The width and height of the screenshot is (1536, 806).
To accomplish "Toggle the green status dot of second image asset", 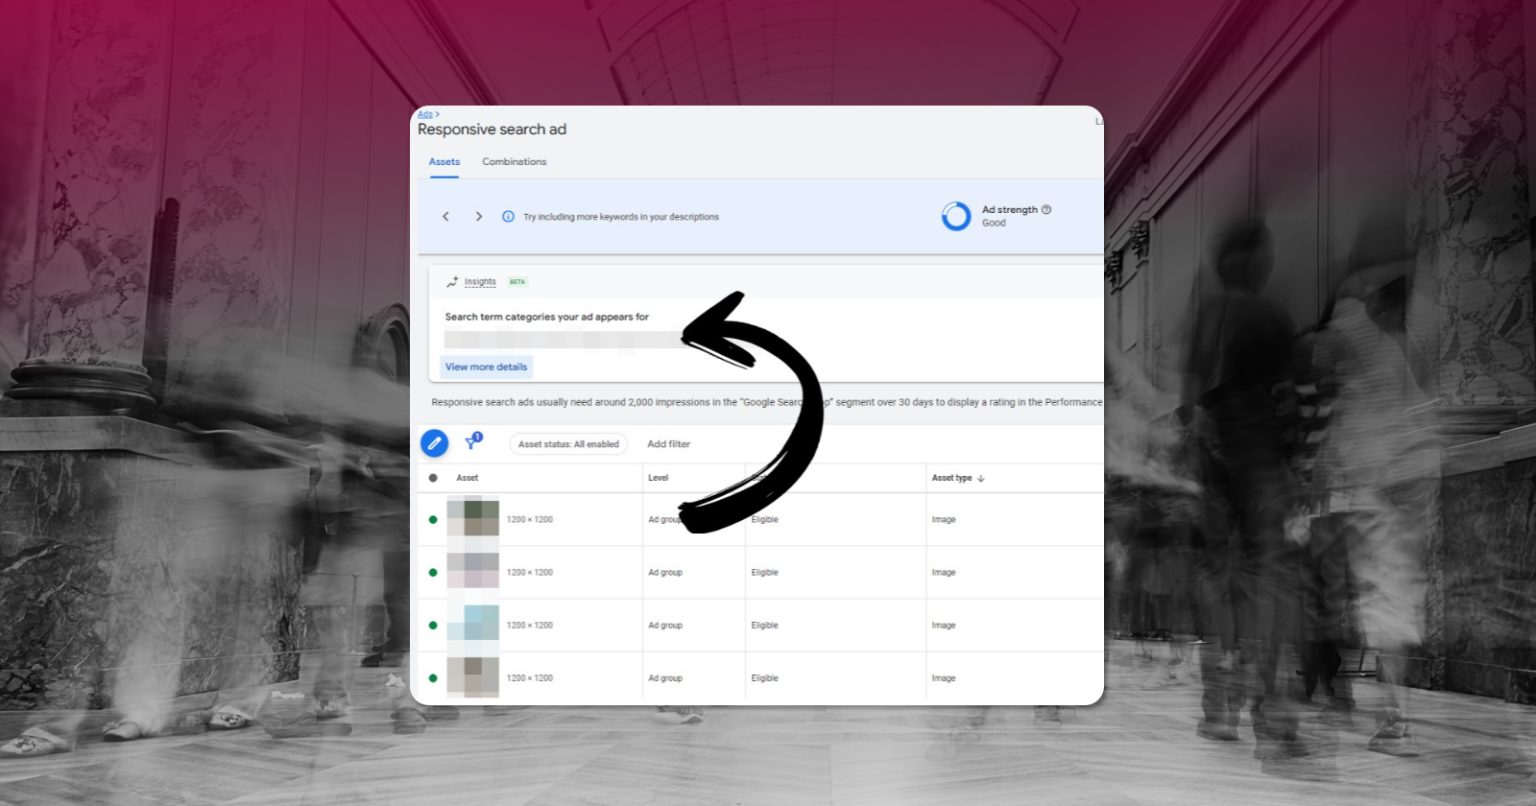I will [433, 573].
